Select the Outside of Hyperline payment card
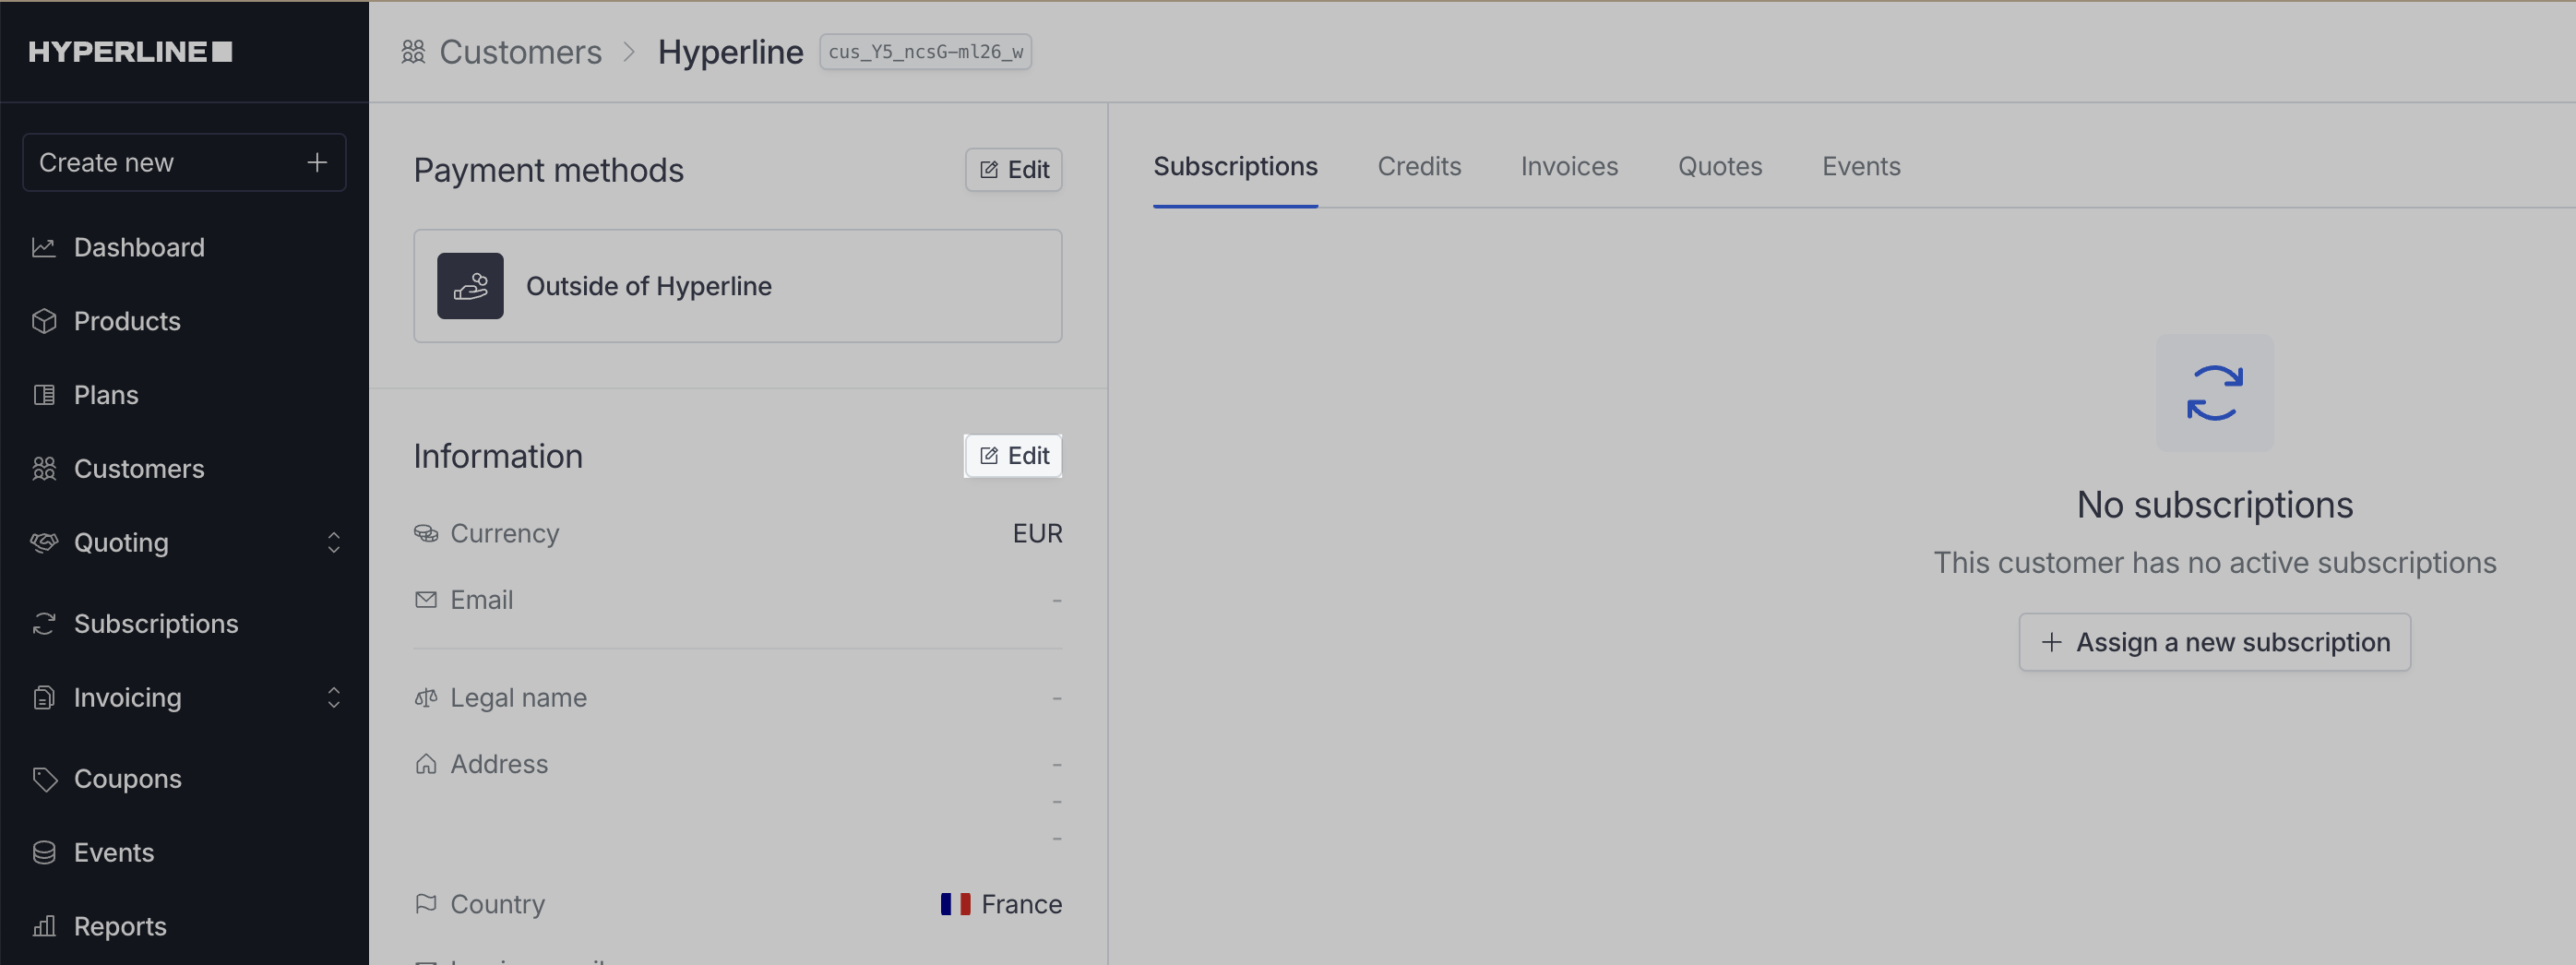The height and width of the screenshot is (965, 2576). (x=738, y=286)
